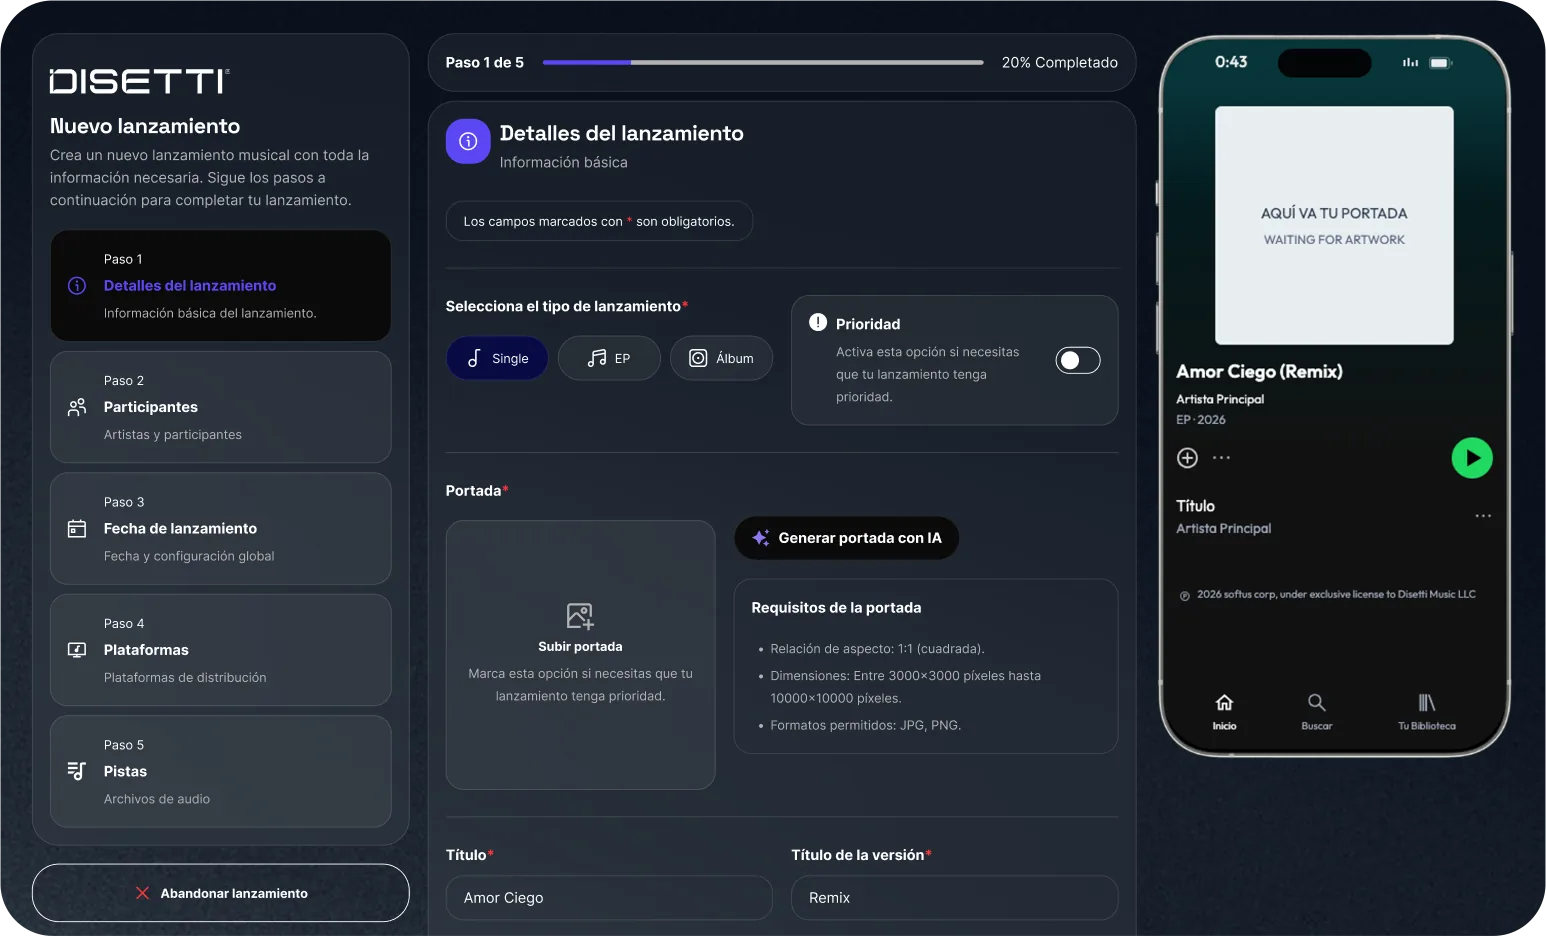The width and height of the screenshot is (1546, 936).
Task: Click 'Nuevo lanzamiento' heading in sidebar
Action: click(145, 126)
